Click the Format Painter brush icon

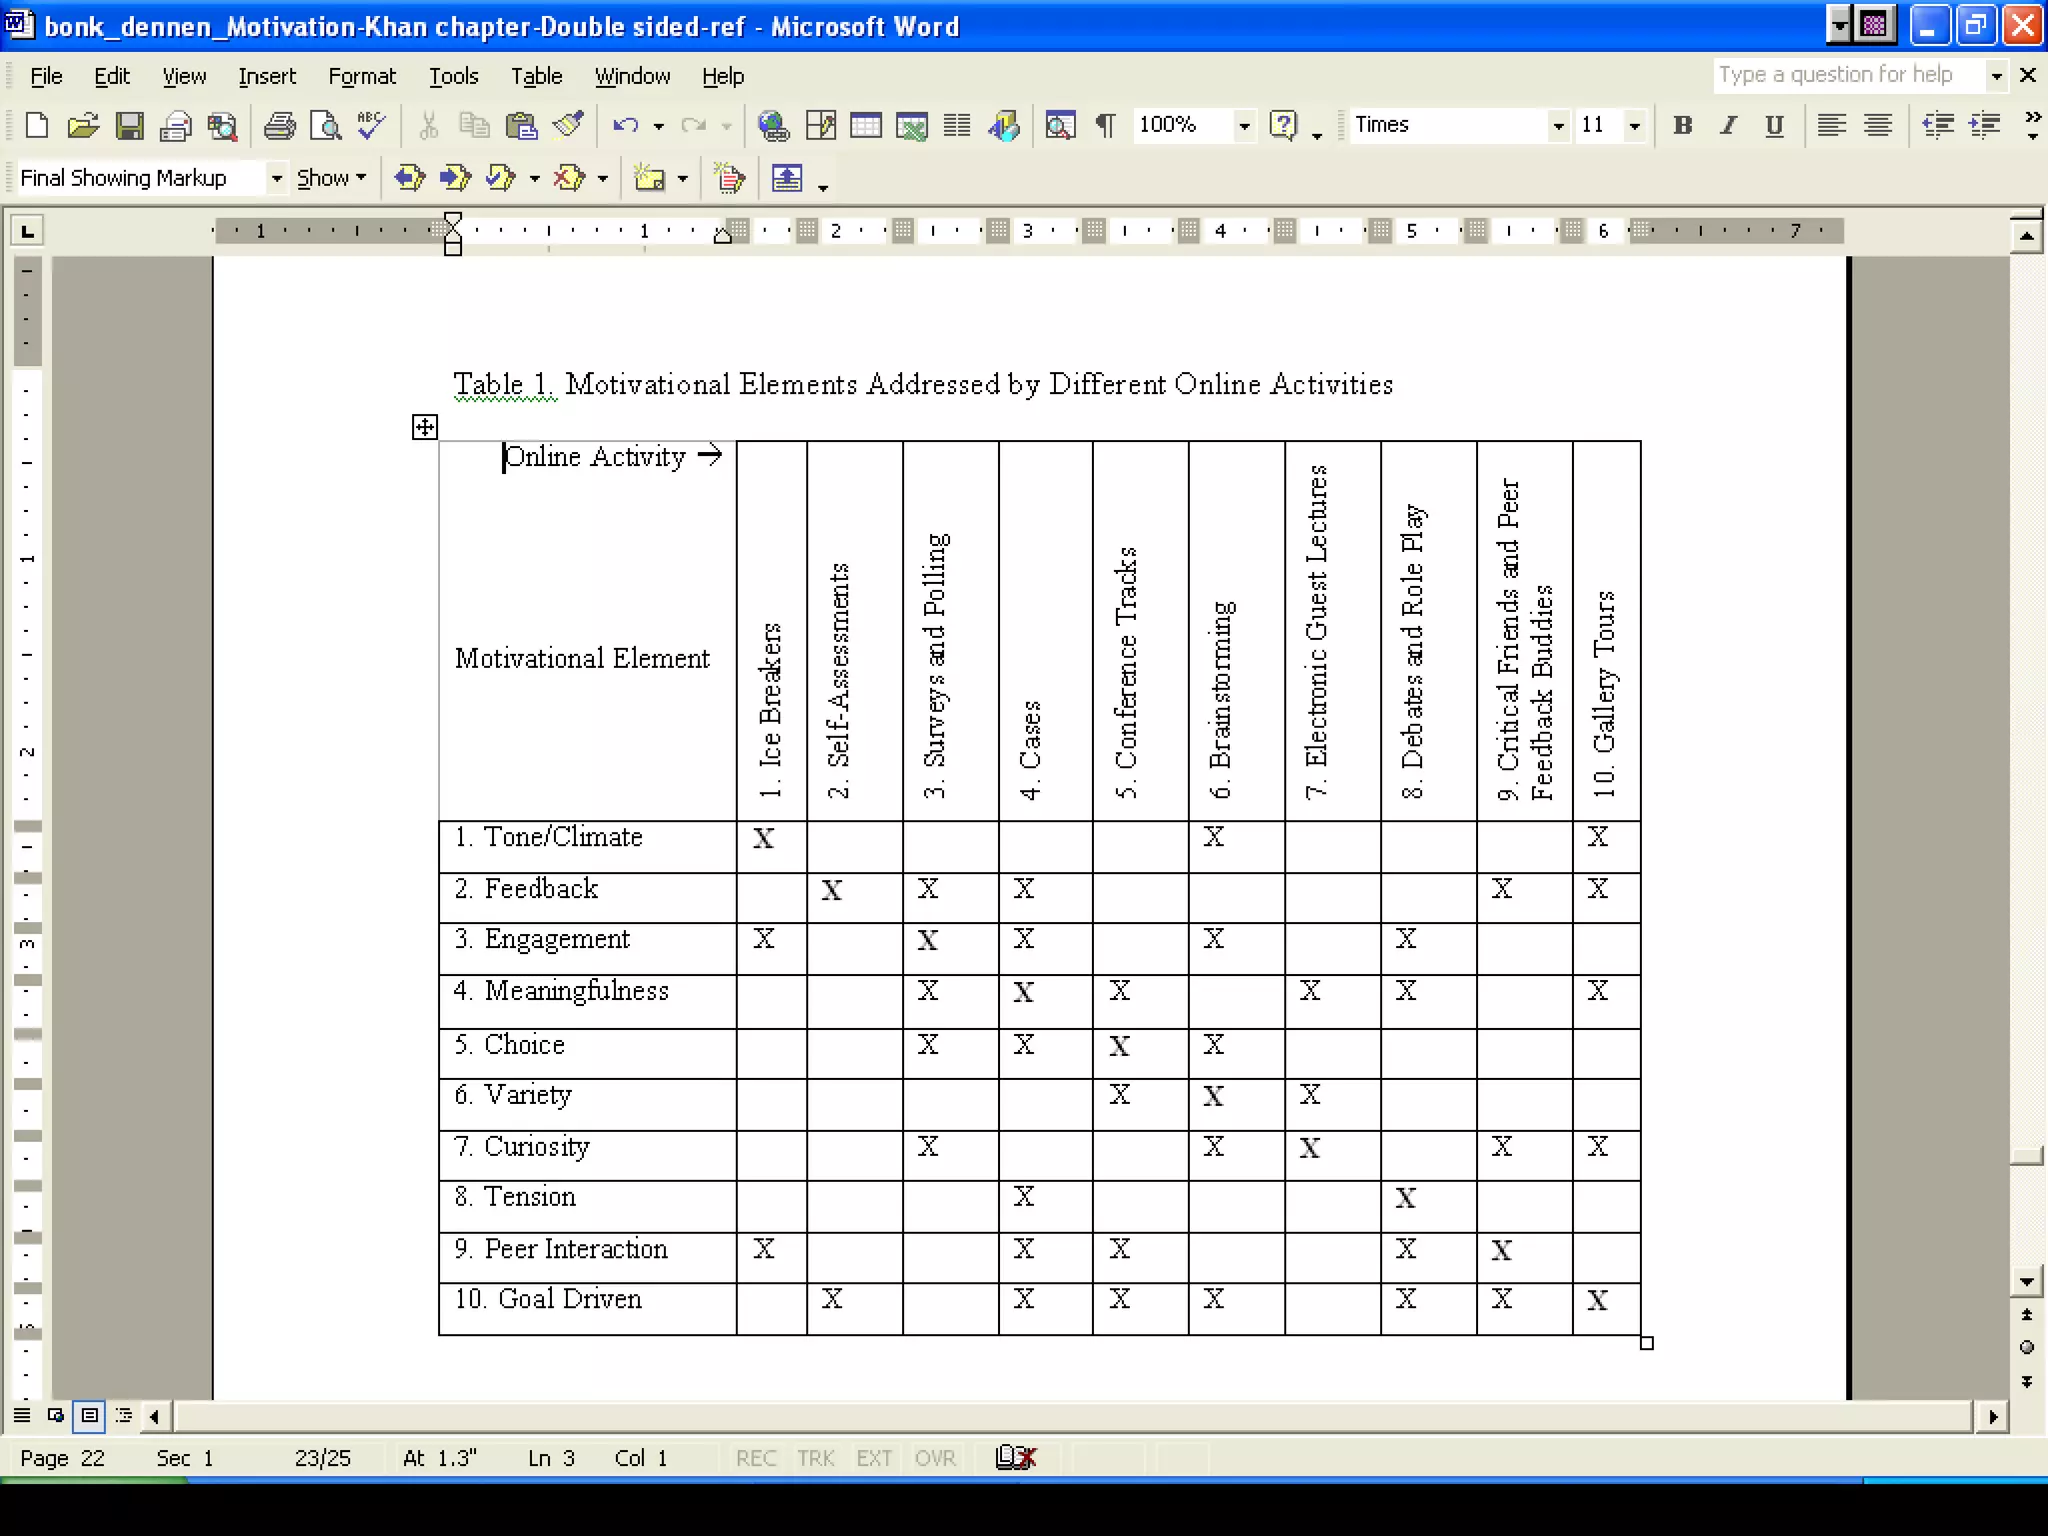click(568, 125)
